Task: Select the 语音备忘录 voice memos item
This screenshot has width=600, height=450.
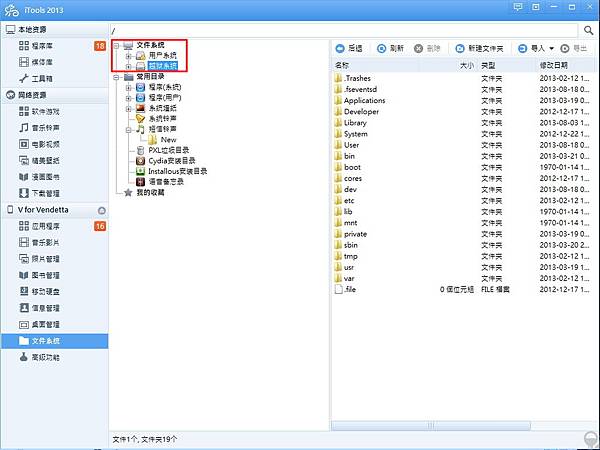Action: click(166, 182)
